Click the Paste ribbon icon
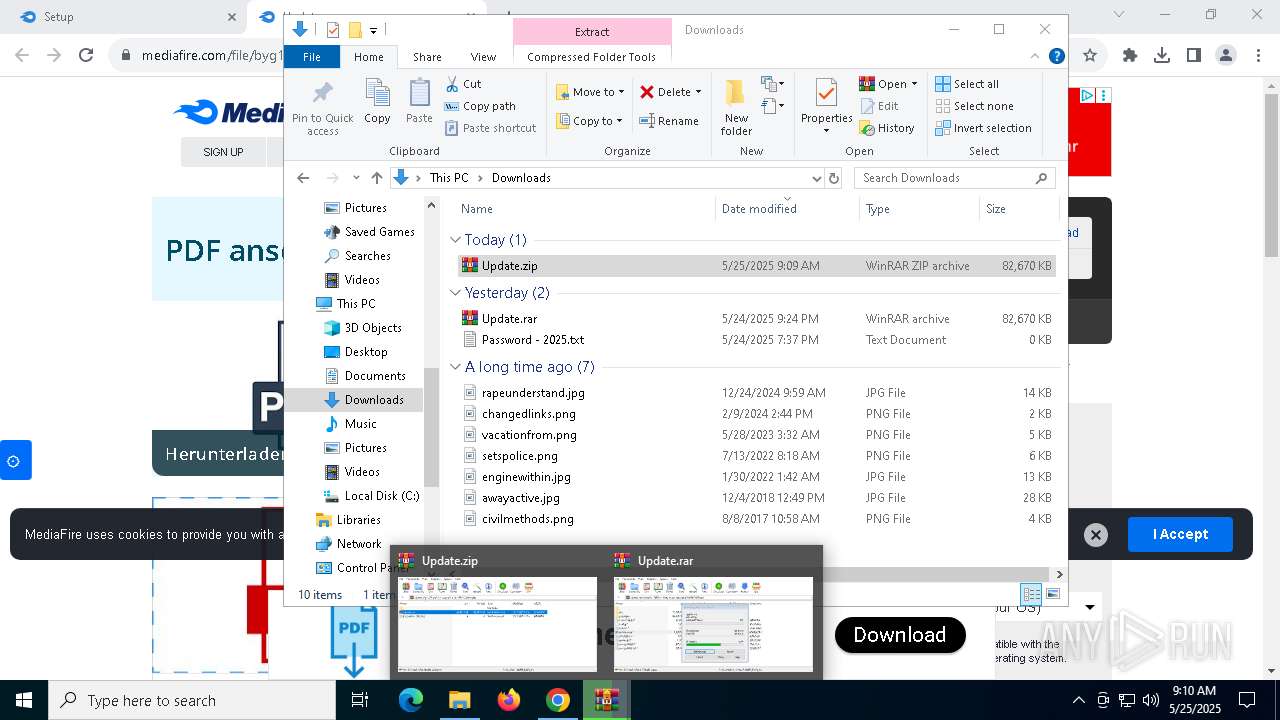Screen dimensions: 1280x720 point(419,101)
